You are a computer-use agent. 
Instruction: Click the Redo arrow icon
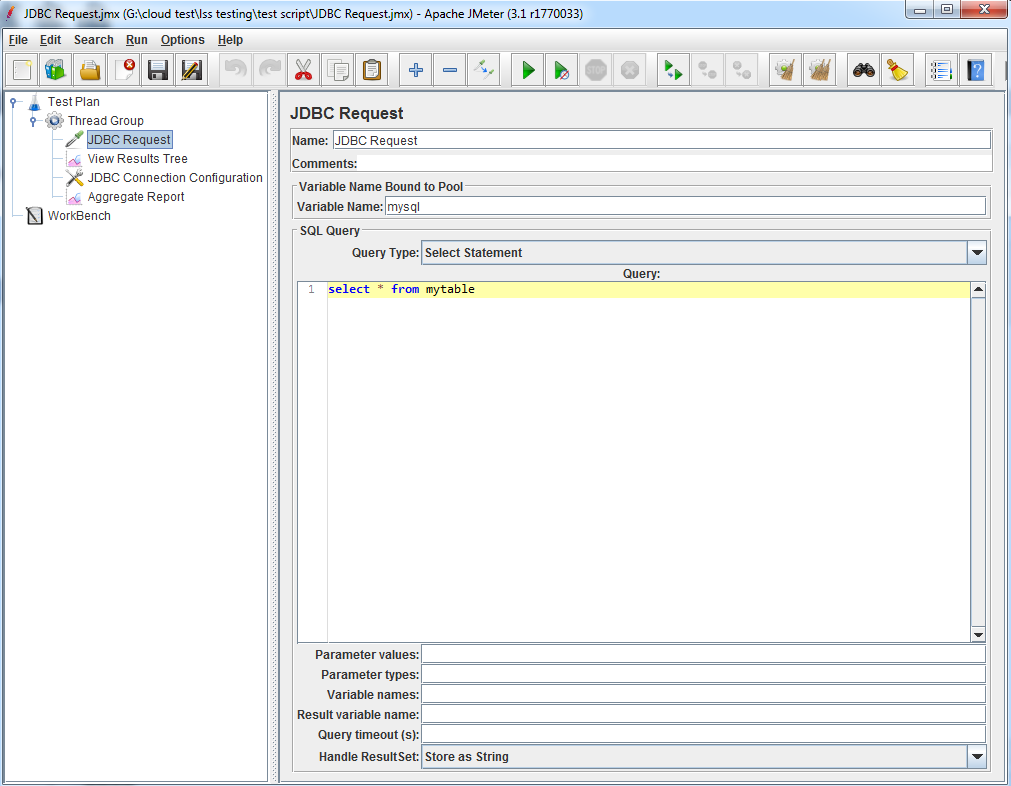[270, 70]
